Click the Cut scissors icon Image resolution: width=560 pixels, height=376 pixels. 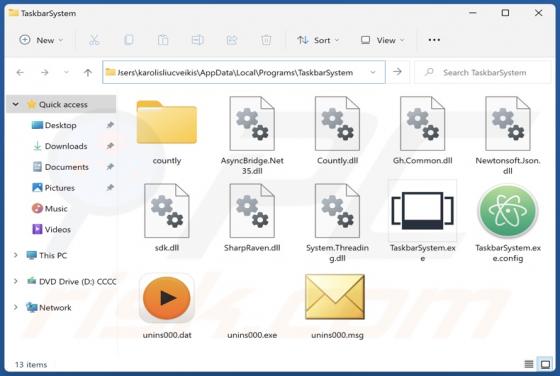tap(94, 40)
